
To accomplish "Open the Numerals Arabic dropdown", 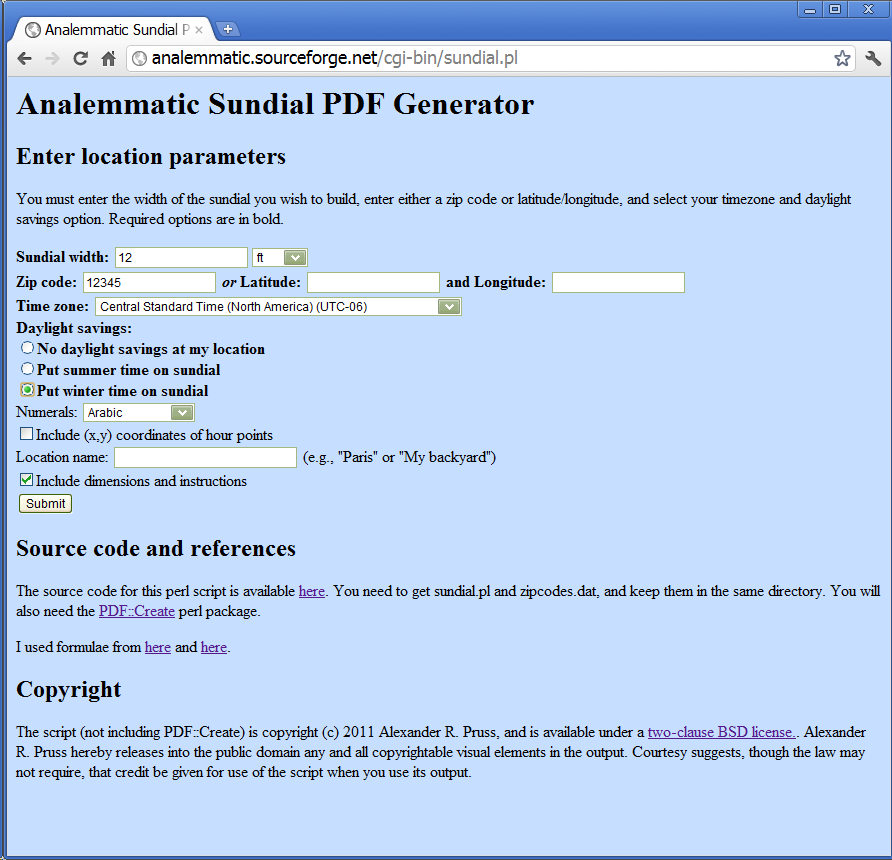I will [139, 412].
